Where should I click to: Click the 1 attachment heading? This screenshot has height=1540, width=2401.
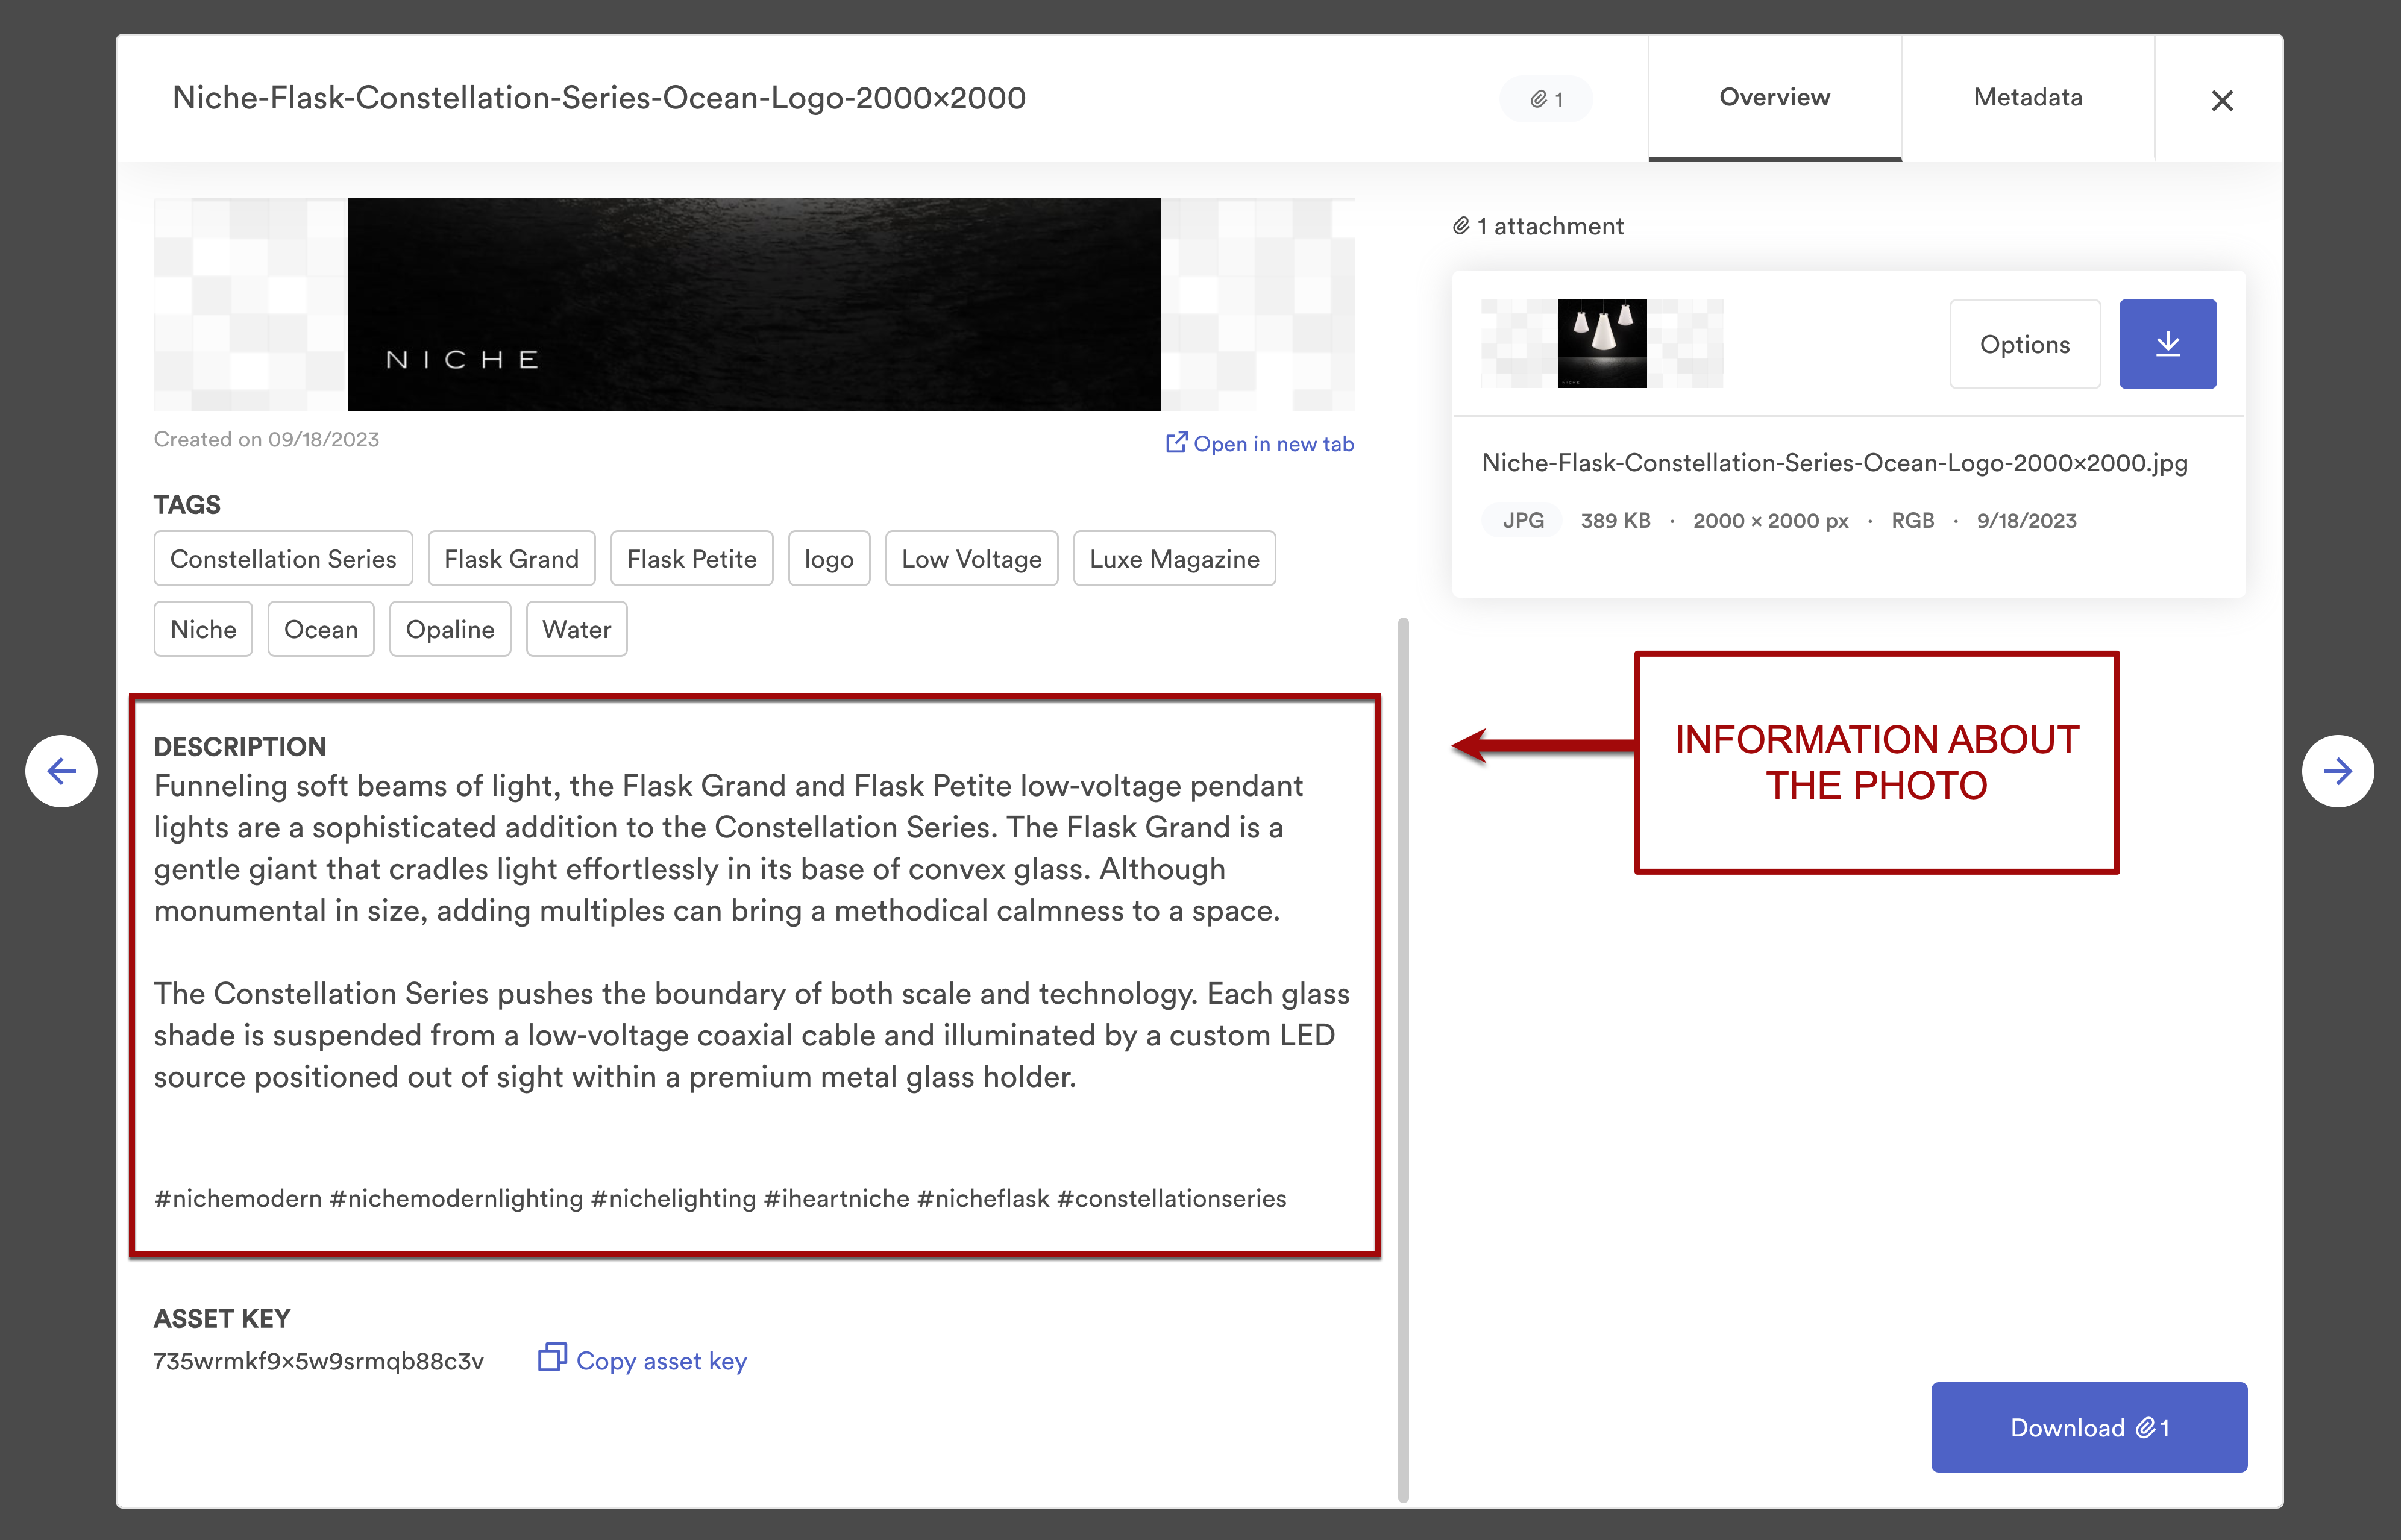[1538, 226]
